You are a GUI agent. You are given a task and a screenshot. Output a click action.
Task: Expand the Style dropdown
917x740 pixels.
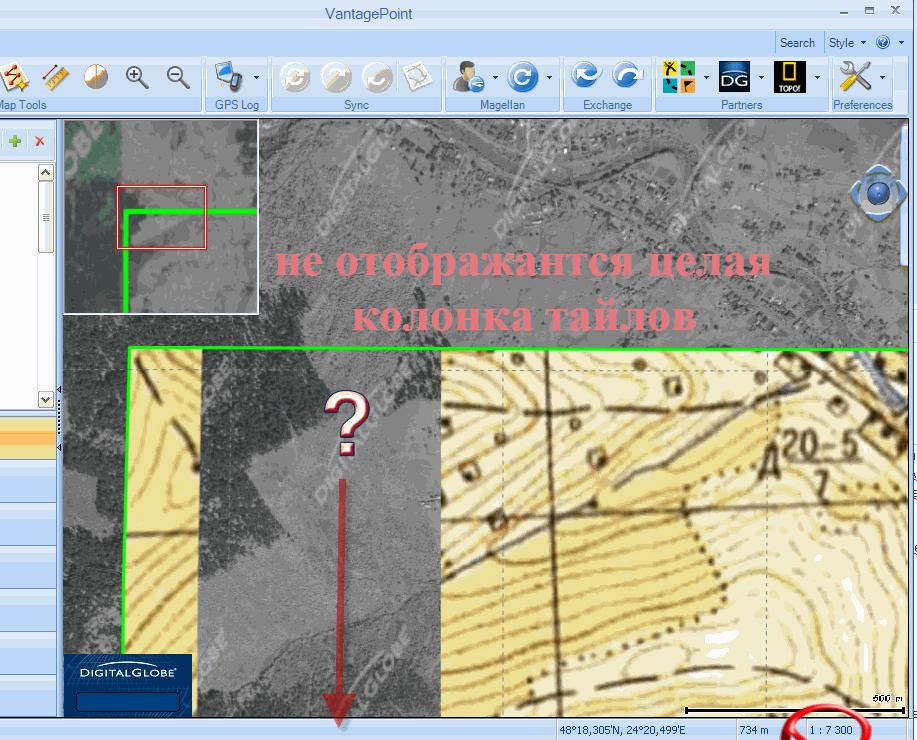click(x=847, y=43)
